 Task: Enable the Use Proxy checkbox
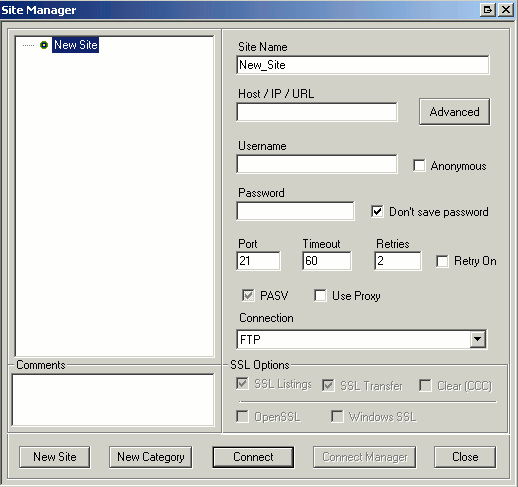[x=320, y=296]
